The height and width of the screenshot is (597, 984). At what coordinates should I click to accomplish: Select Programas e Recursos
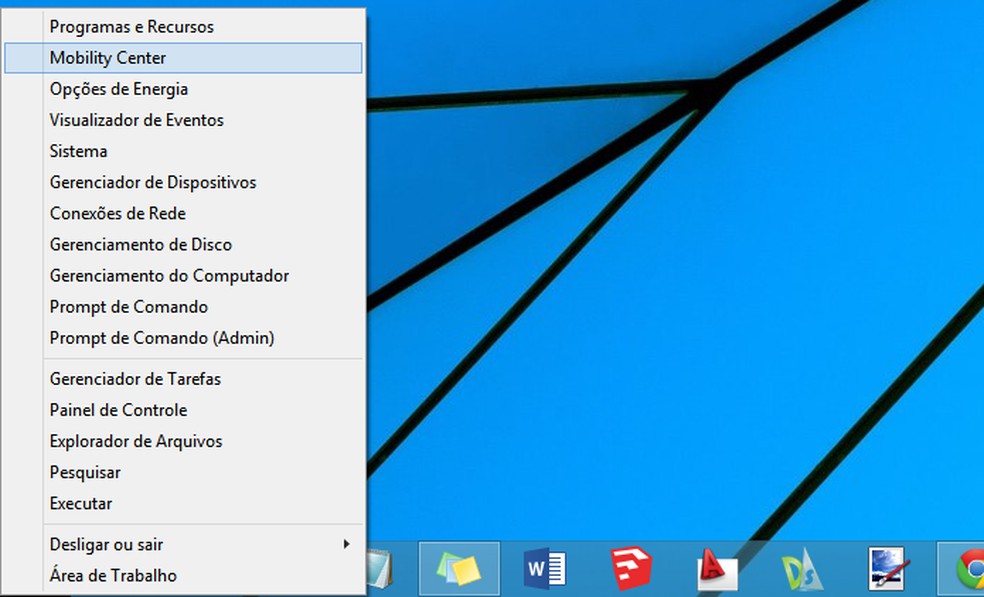(130, 27)
